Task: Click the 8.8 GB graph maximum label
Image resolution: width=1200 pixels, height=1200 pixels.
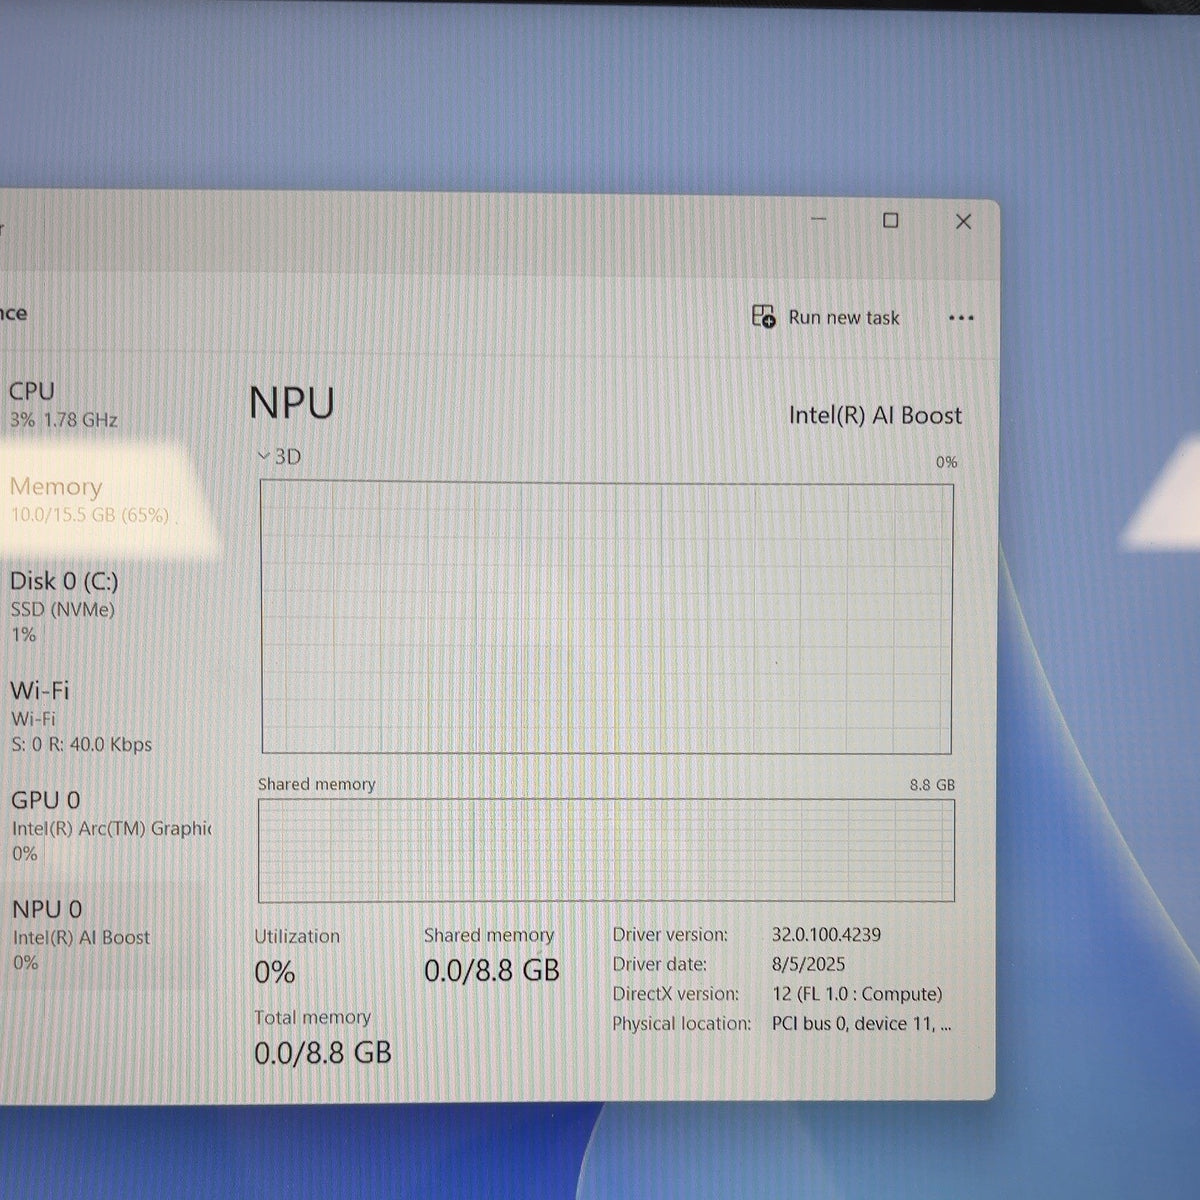Action: coord(932,785)
